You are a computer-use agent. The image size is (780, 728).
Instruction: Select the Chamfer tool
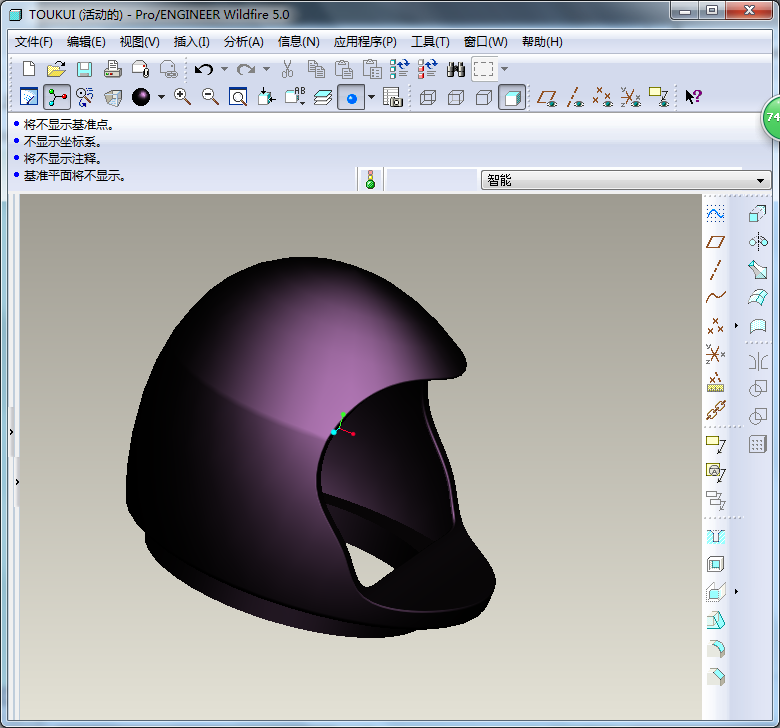715,676
